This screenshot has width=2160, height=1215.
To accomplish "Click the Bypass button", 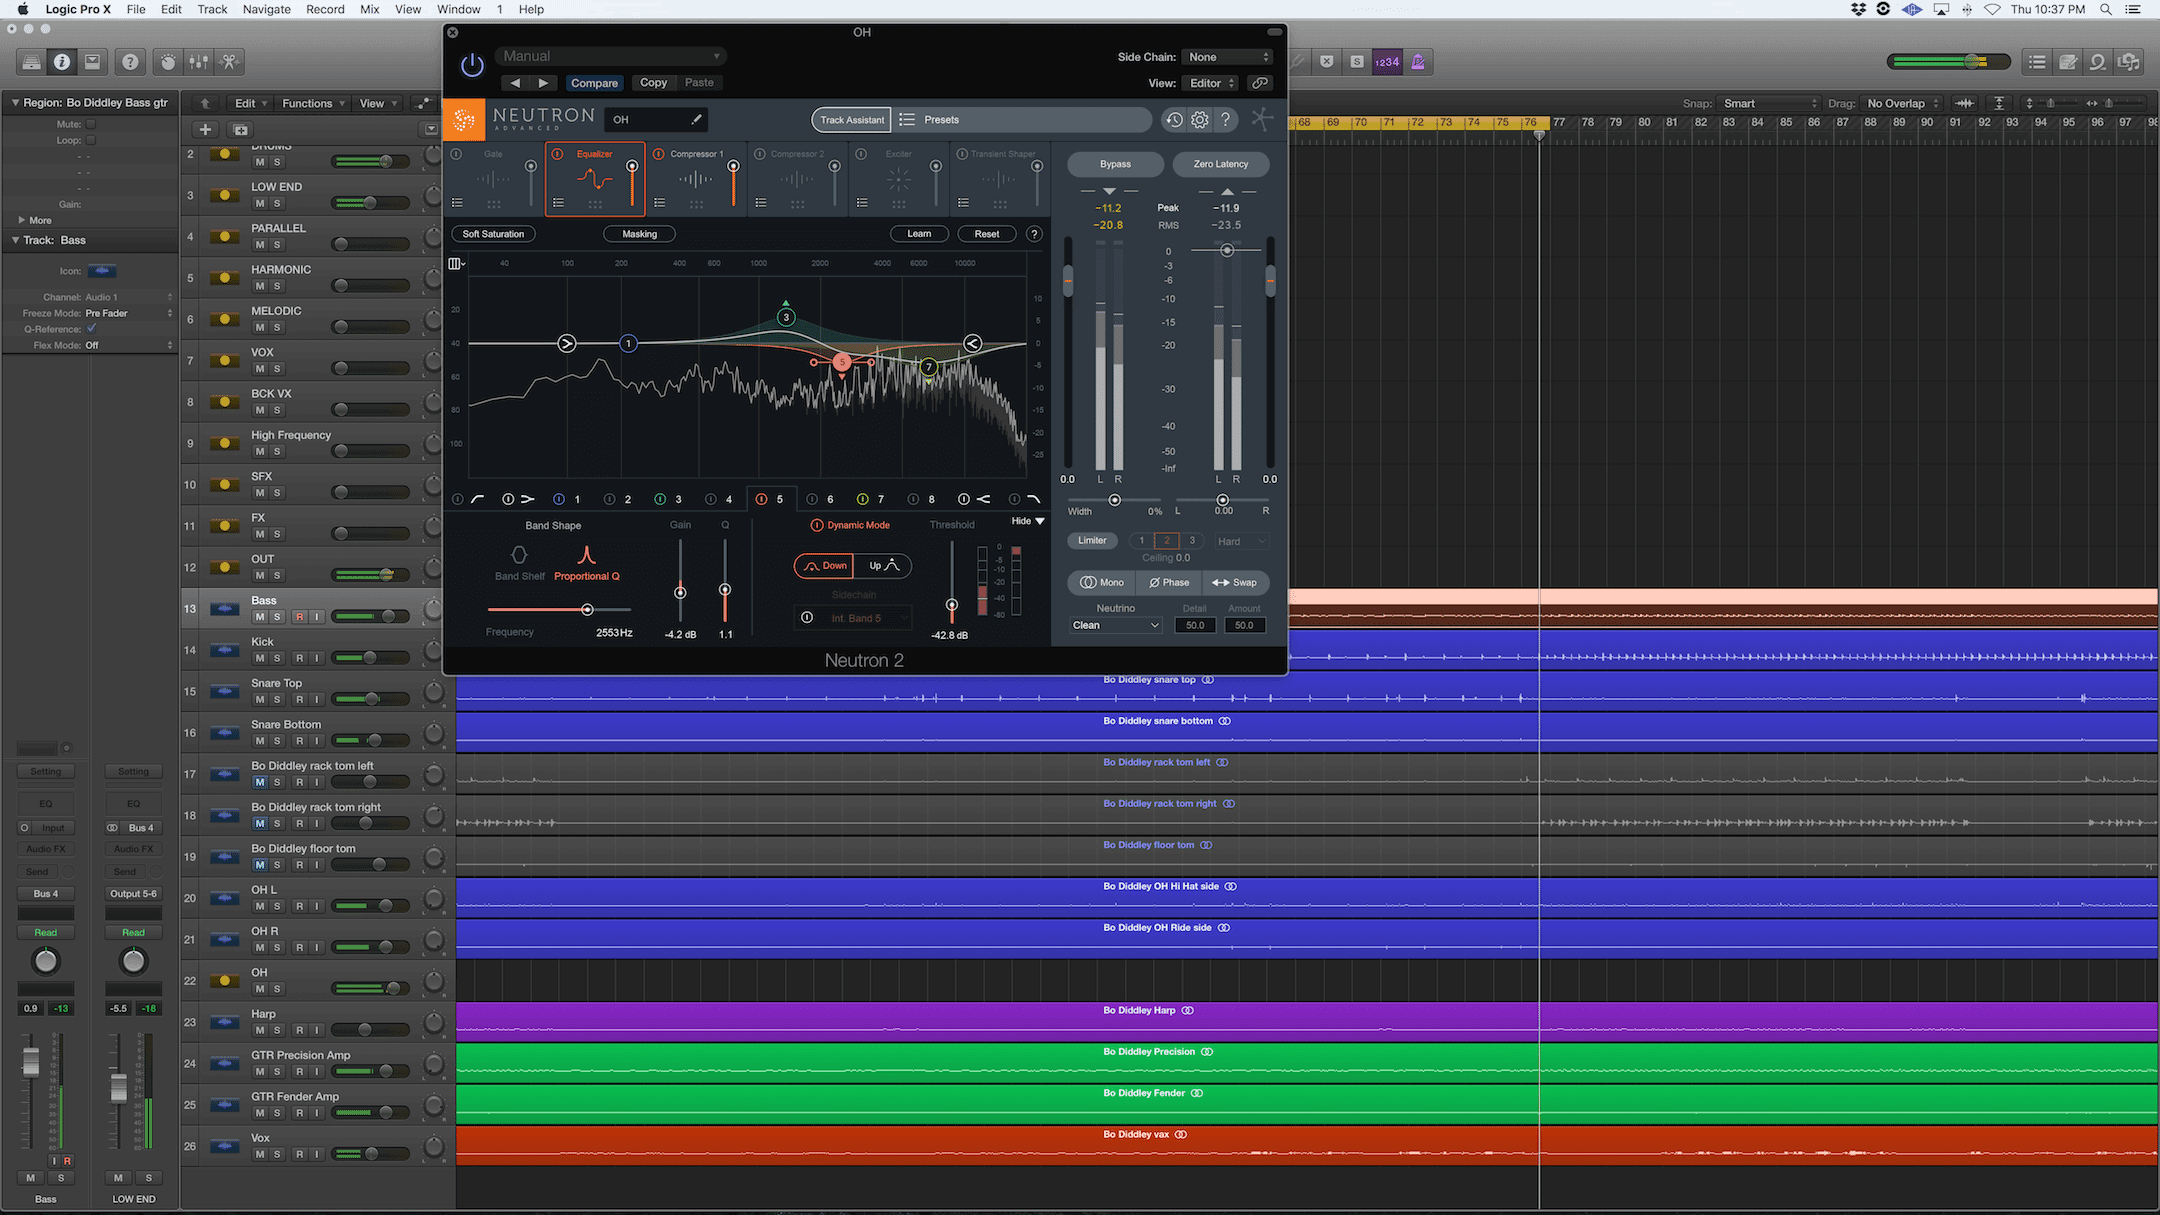I will tap(1115, 164).
